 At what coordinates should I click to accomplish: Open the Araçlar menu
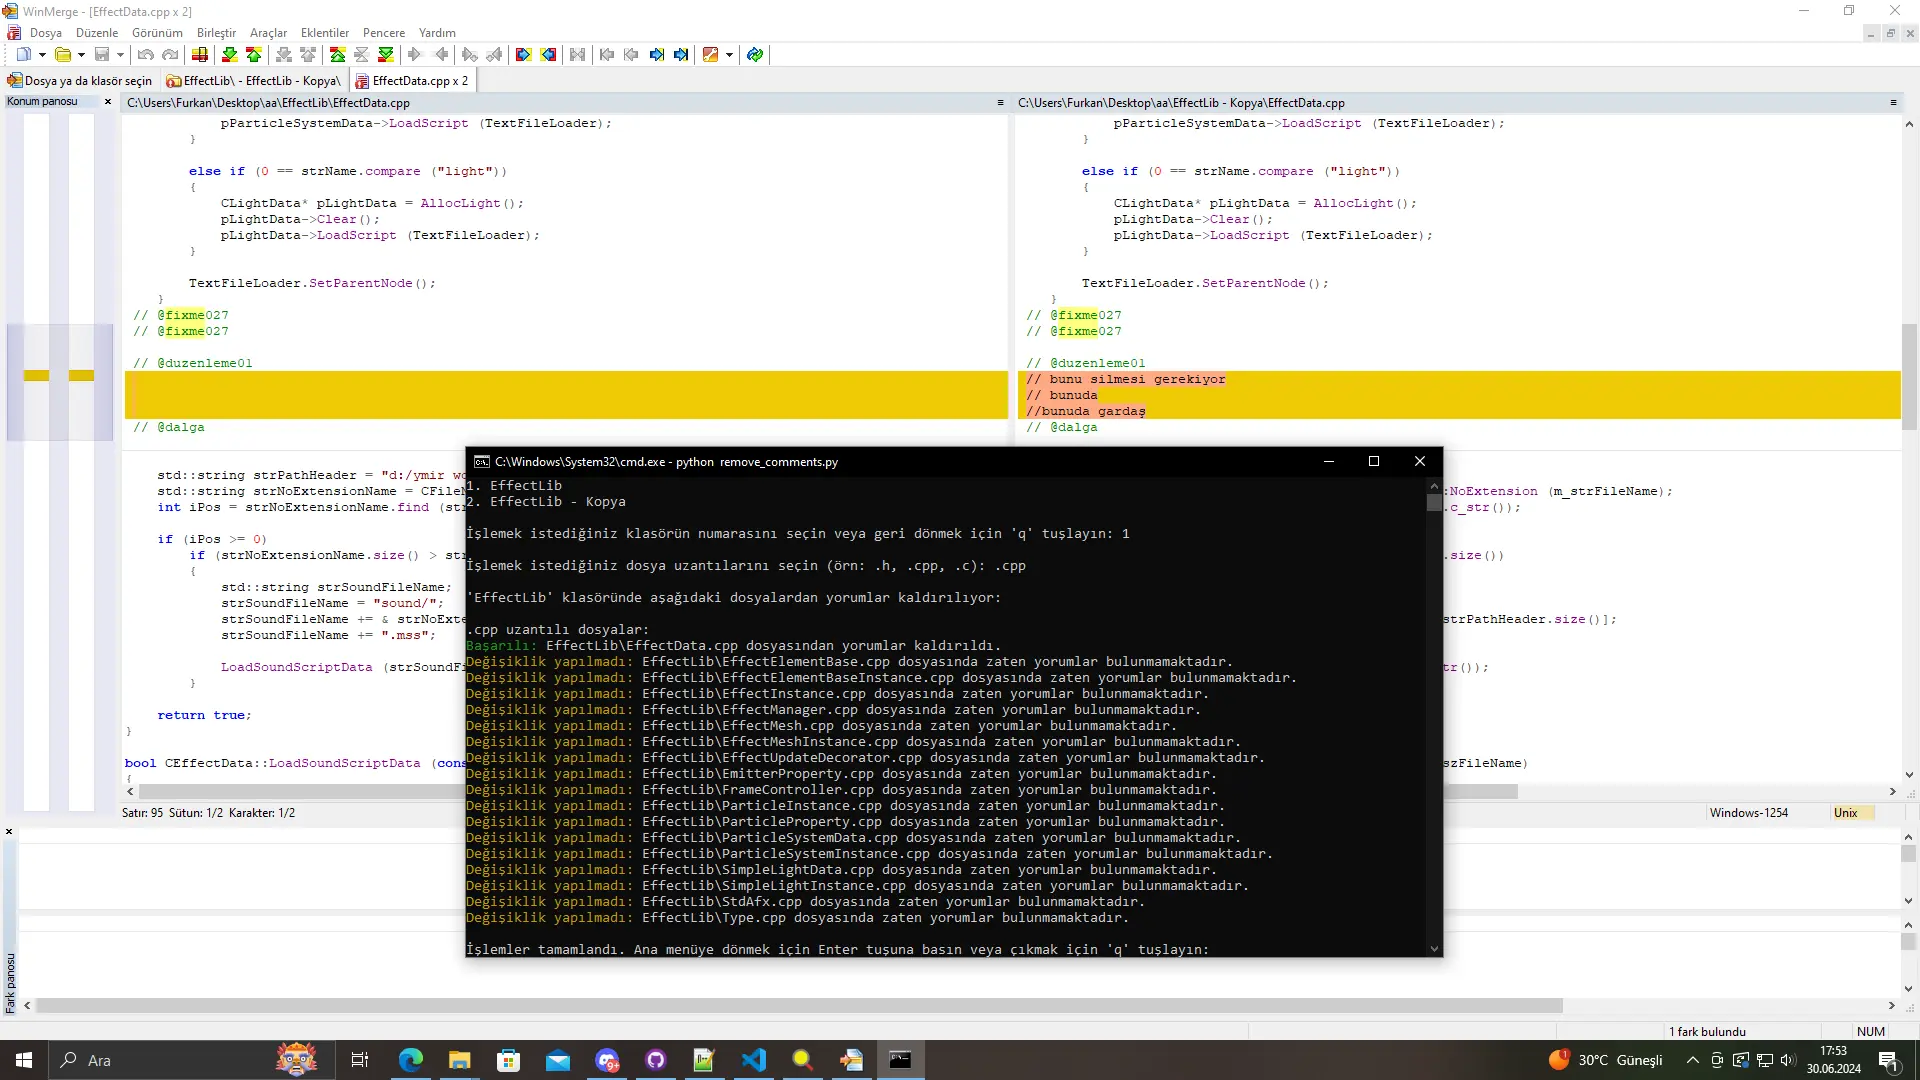coord(268,33)
